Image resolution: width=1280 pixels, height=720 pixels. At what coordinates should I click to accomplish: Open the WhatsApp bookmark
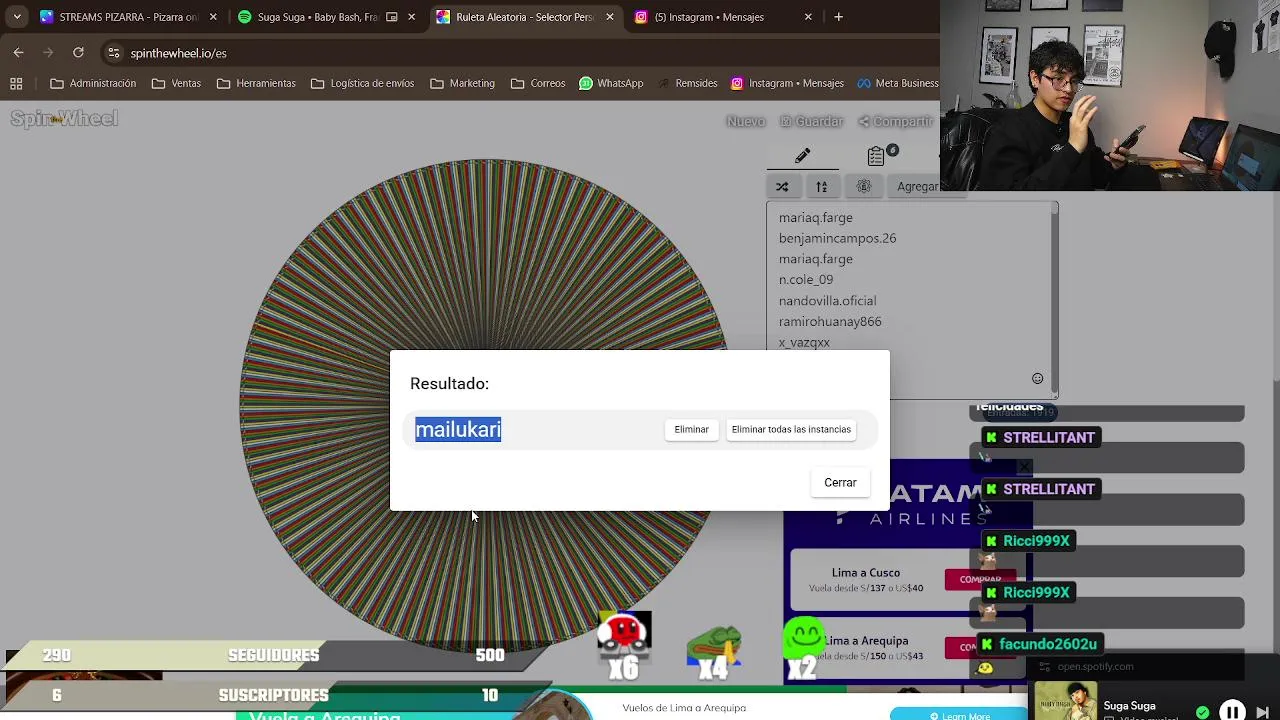pos(611,83)
